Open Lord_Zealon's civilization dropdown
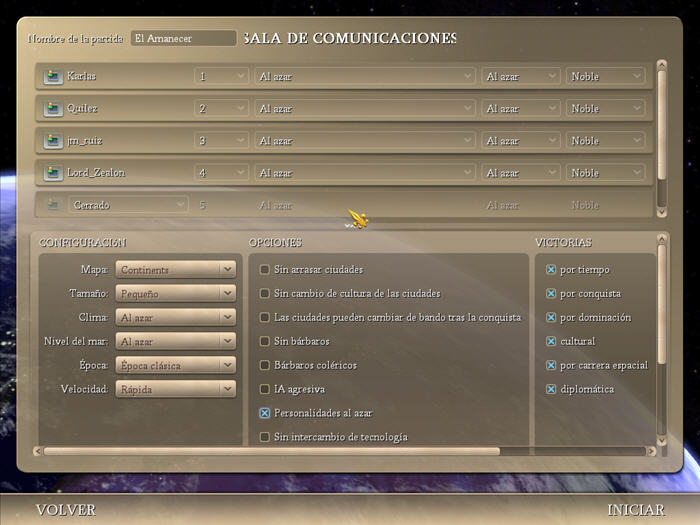 [x=364, y=173]
